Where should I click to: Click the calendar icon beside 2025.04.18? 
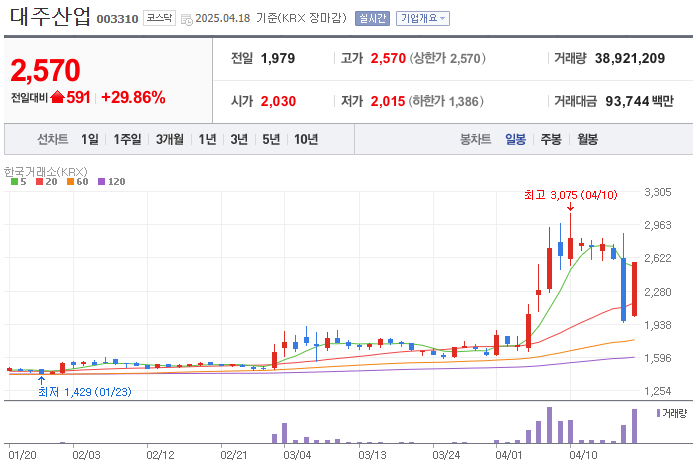(187, 19)
